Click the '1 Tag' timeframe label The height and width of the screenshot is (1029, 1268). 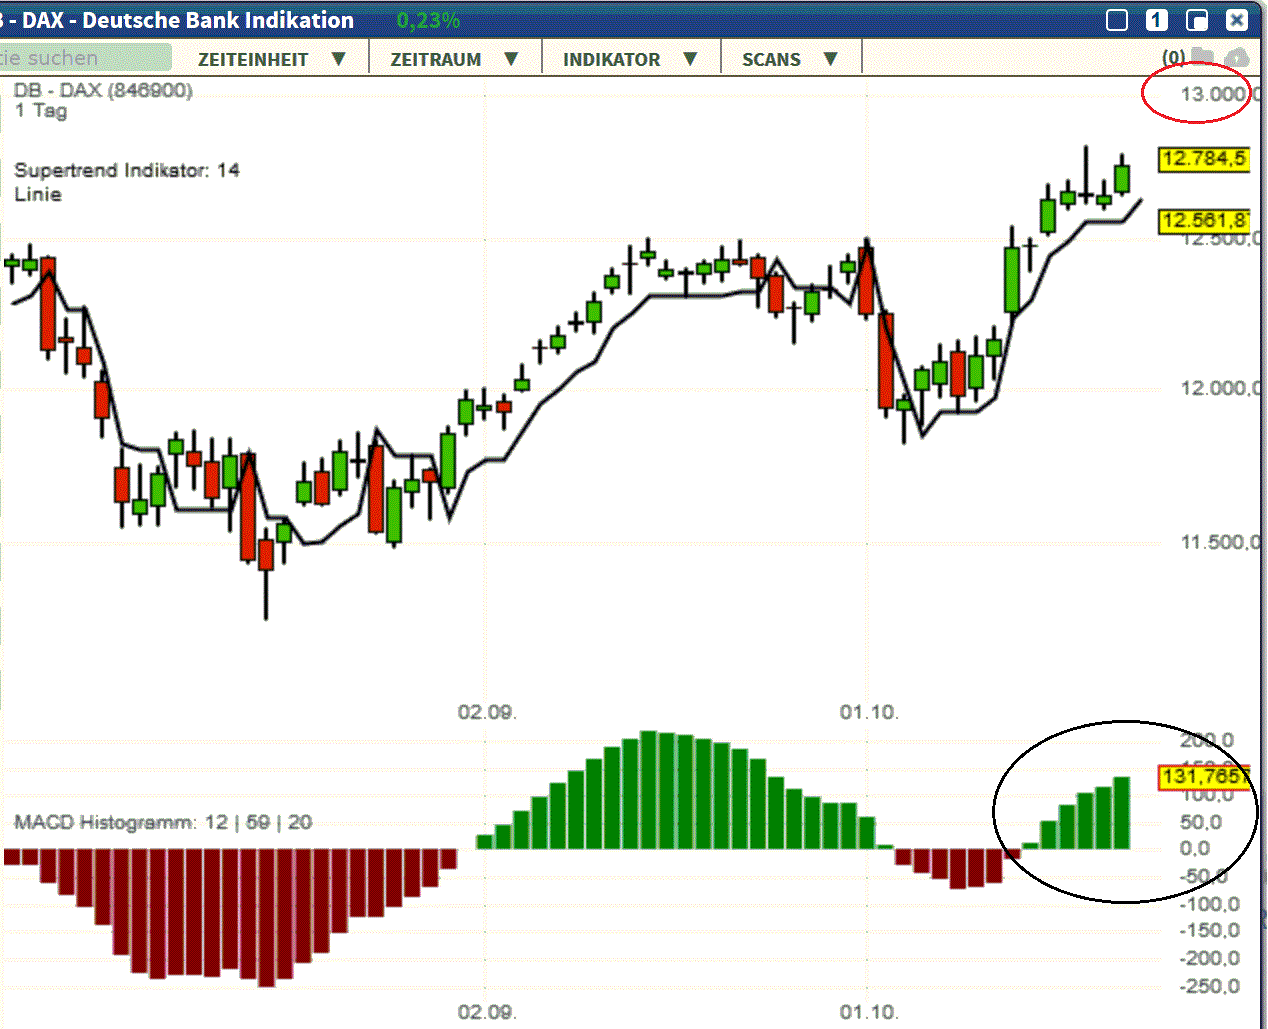(41, 111)
